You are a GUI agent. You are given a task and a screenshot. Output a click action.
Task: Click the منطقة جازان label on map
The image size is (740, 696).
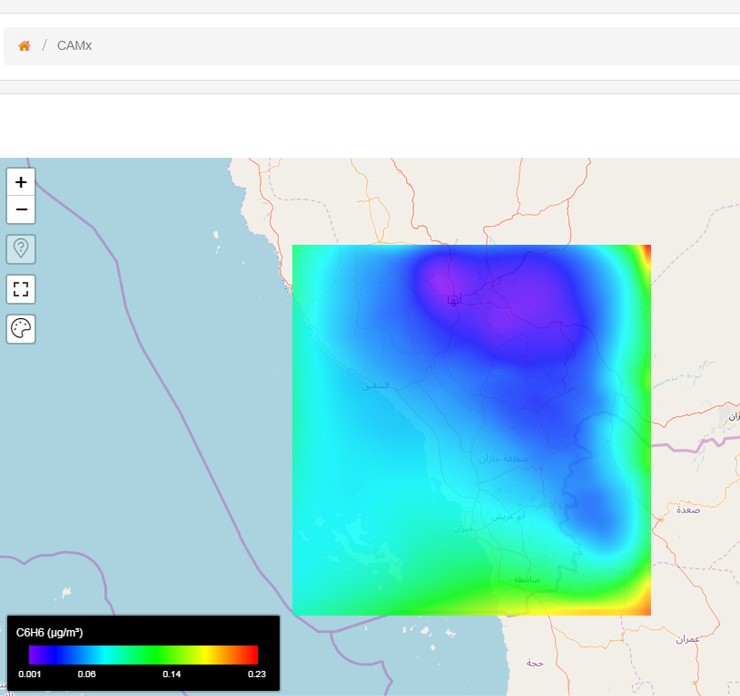click(x=504, y=459)
